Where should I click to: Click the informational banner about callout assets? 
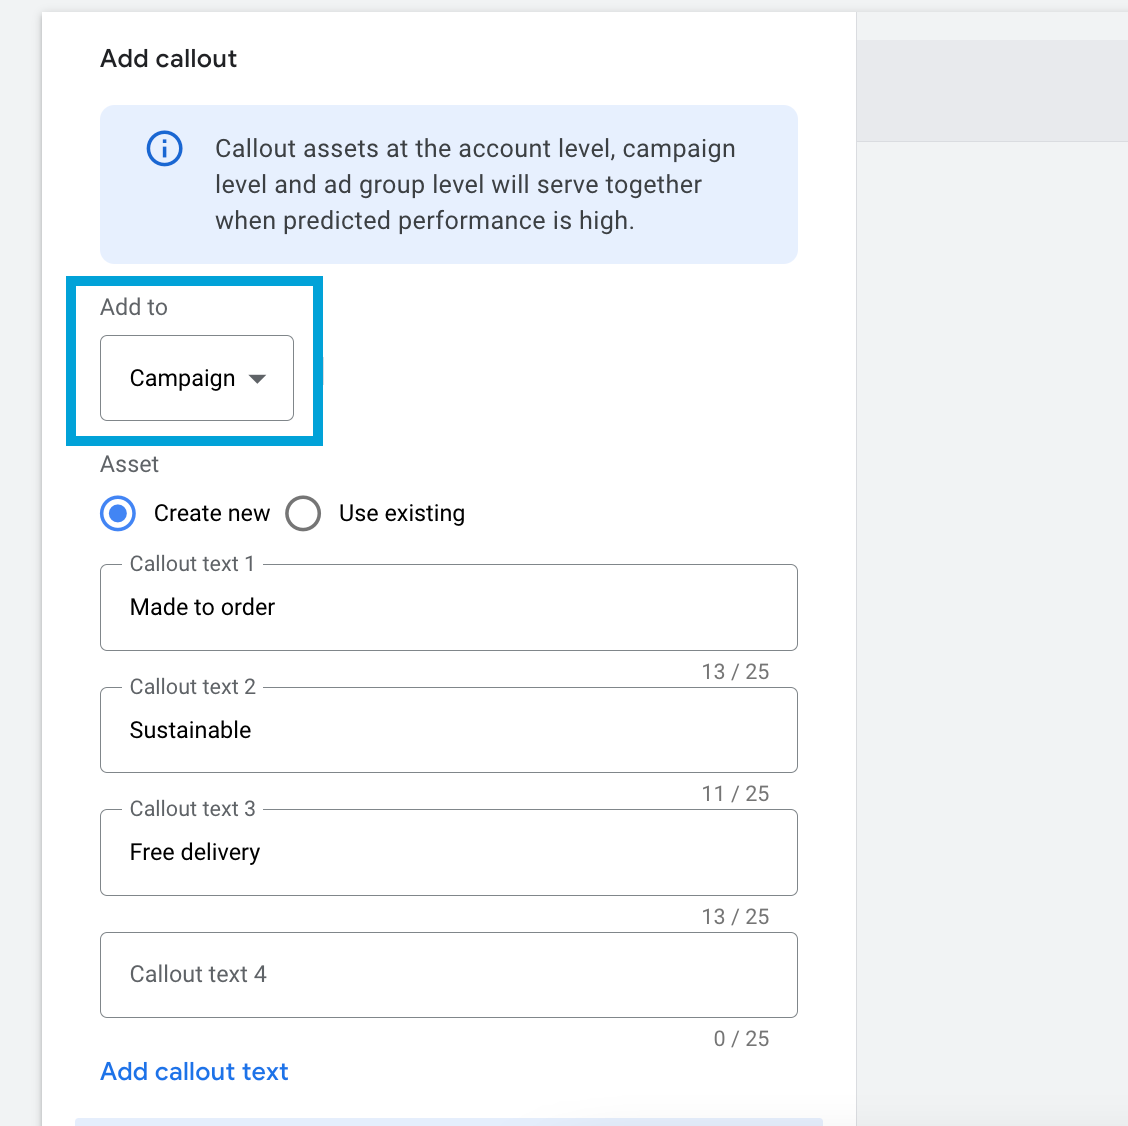point(448,184)
